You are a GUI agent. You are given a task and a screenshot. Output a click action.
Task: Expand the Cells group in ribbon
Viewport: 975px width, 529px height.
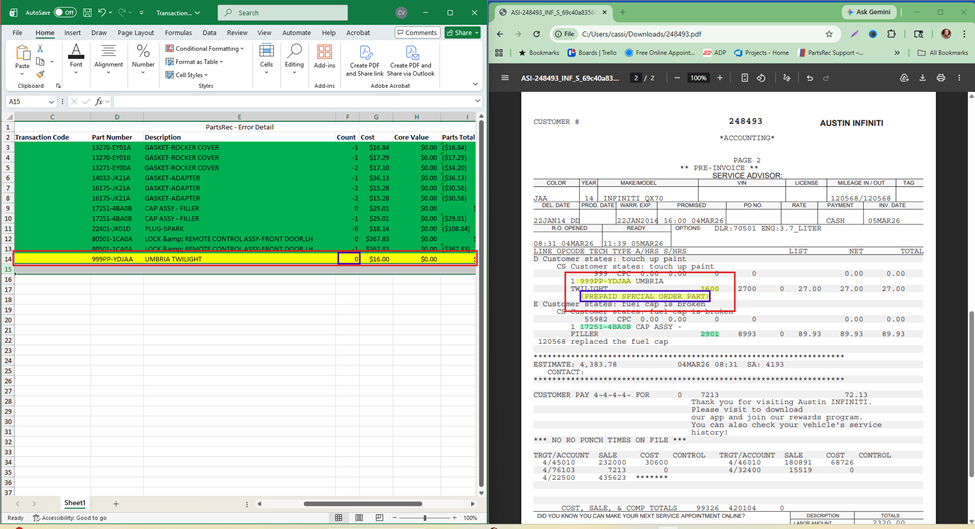[x=266, y=60]
